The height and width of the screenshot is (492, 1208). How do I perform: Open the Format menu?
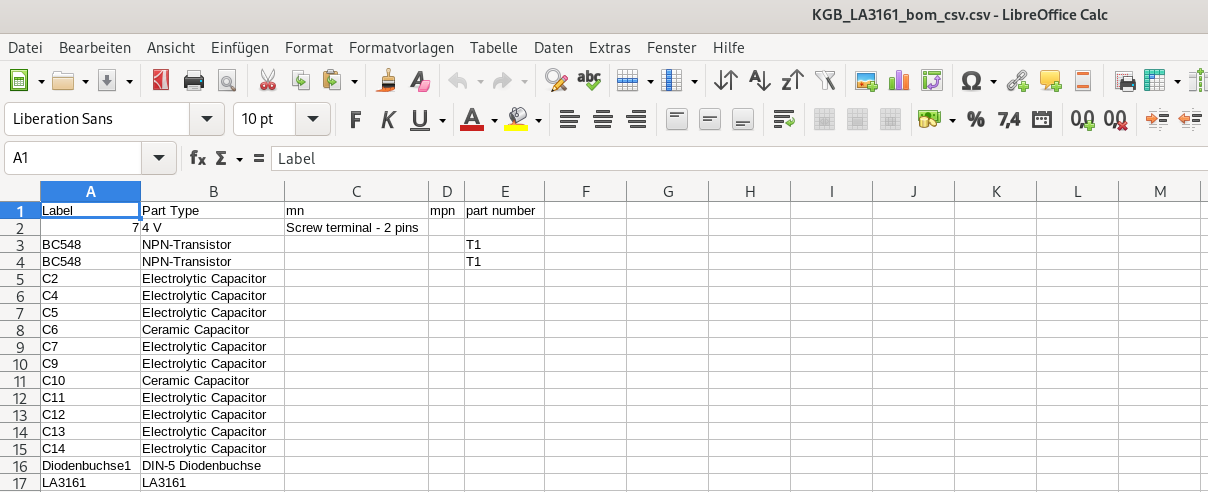coord(308,47)
